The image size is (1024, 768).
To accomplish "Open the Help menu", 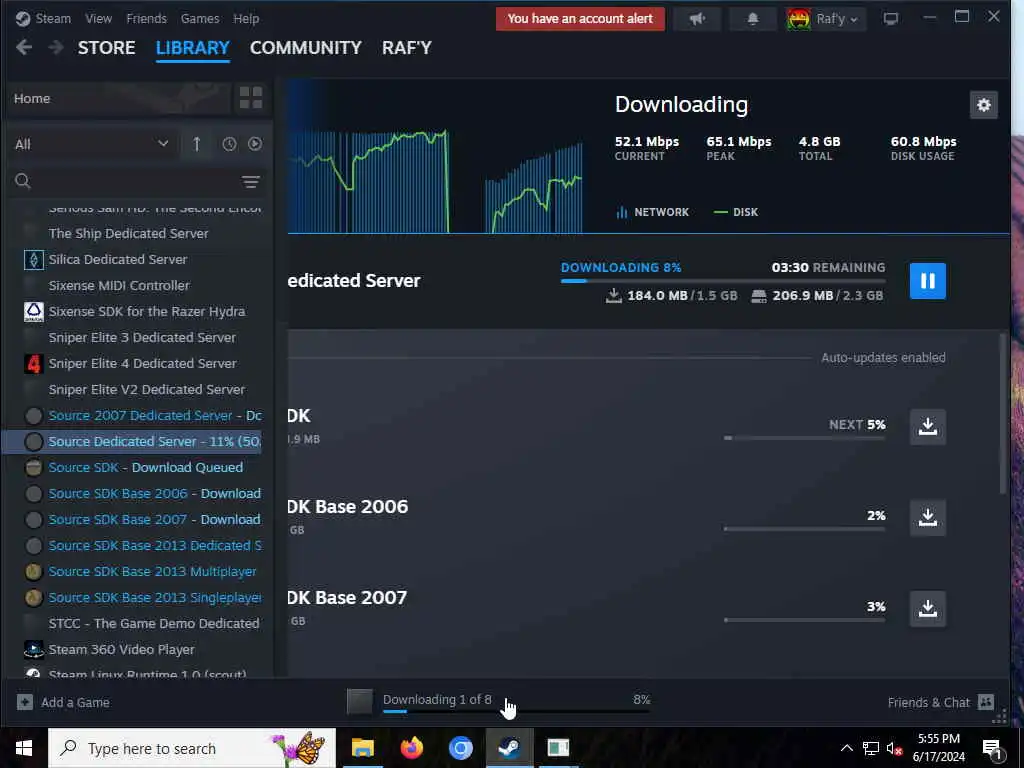I will click(246, 18).
